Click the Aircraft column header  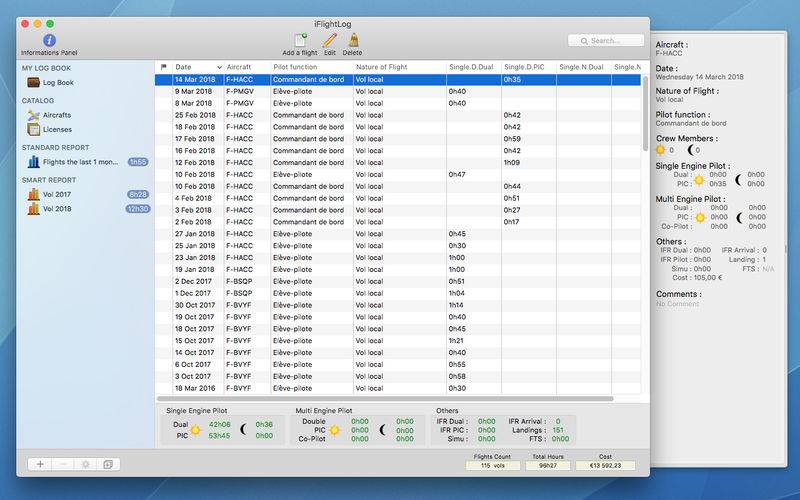247,67
